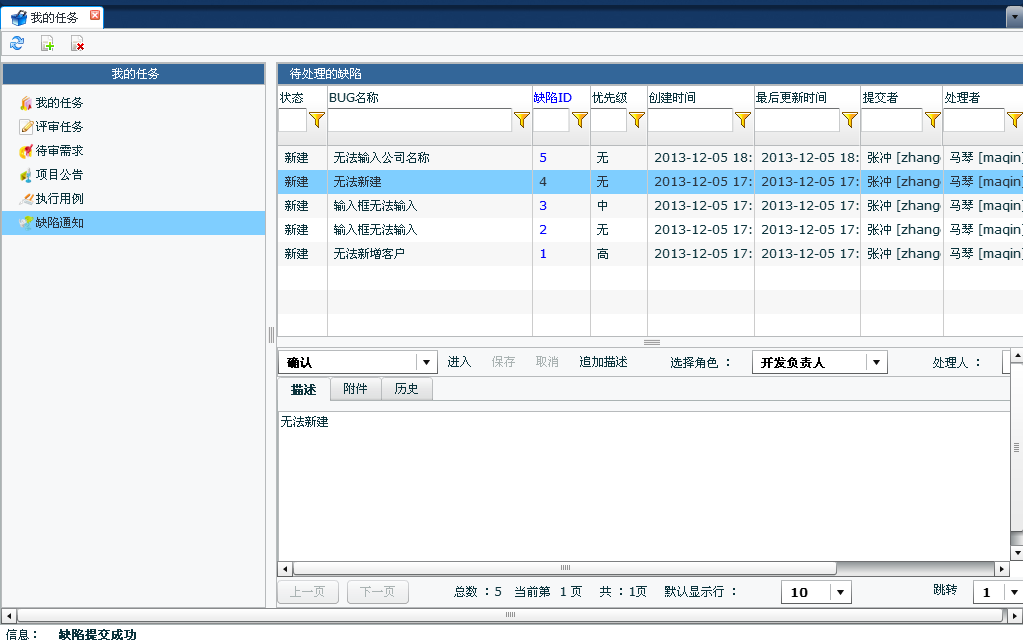This screenshot has width=1023, height=641.
Task: Click the 追加描述 button
Action: [603, 362]
